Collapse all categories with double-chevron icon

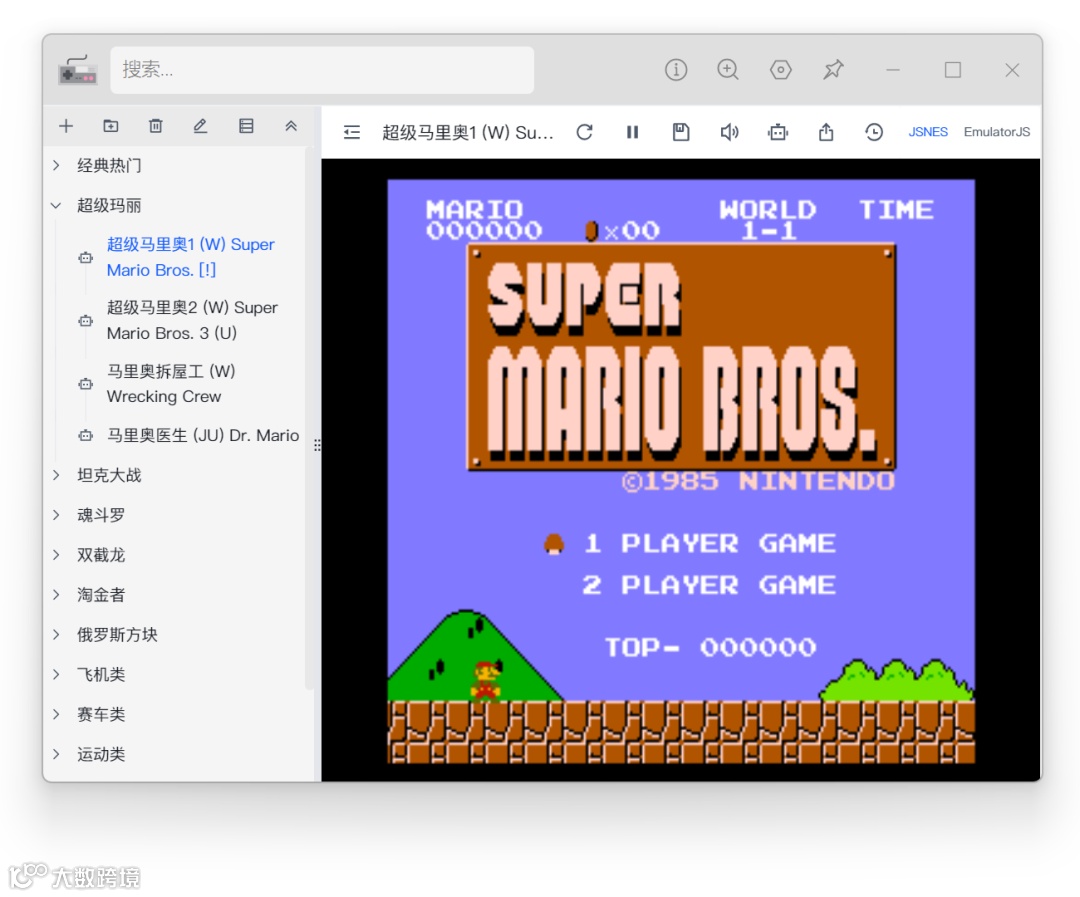tap(291, 126)
